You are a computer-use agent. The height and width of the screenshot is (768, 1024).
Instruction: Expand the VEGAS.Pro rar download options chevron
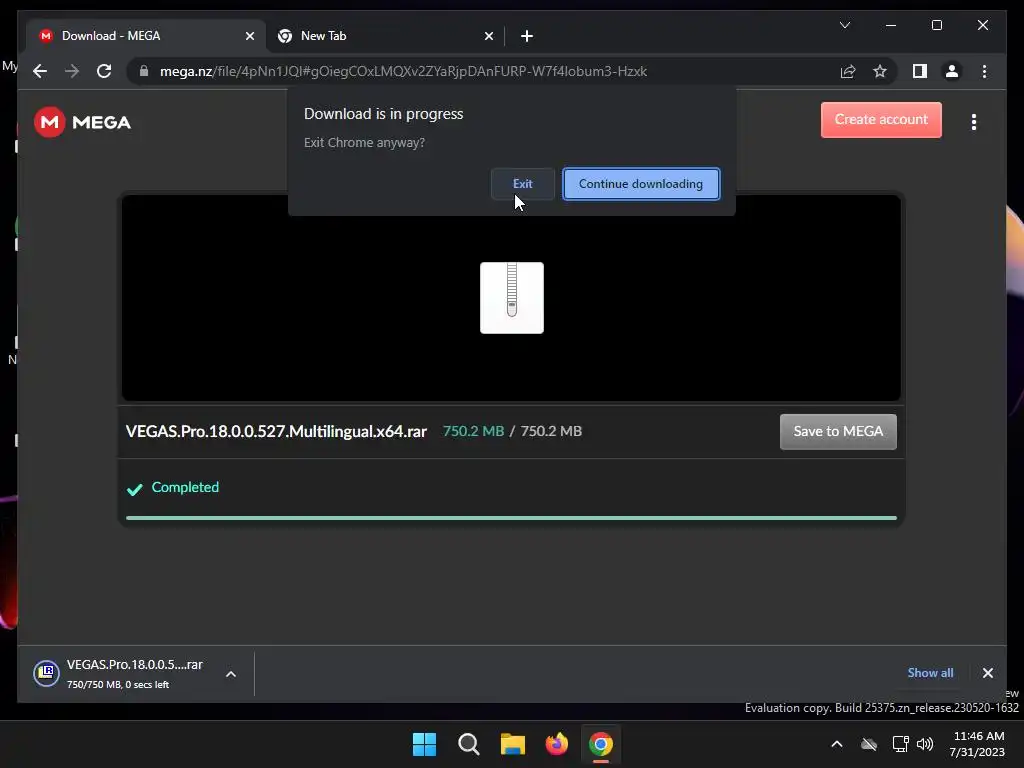231,674
